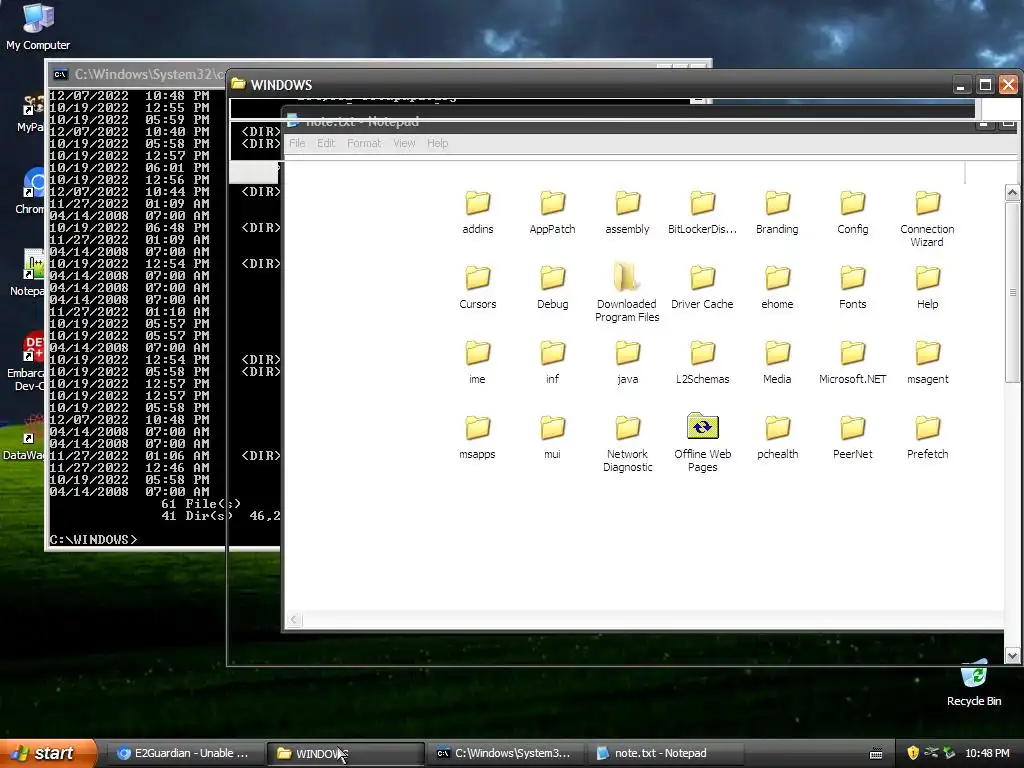
Task: Click the C:\WINDOWS> command prompt line
Action: pyautogui.click(x=93, y=539)
